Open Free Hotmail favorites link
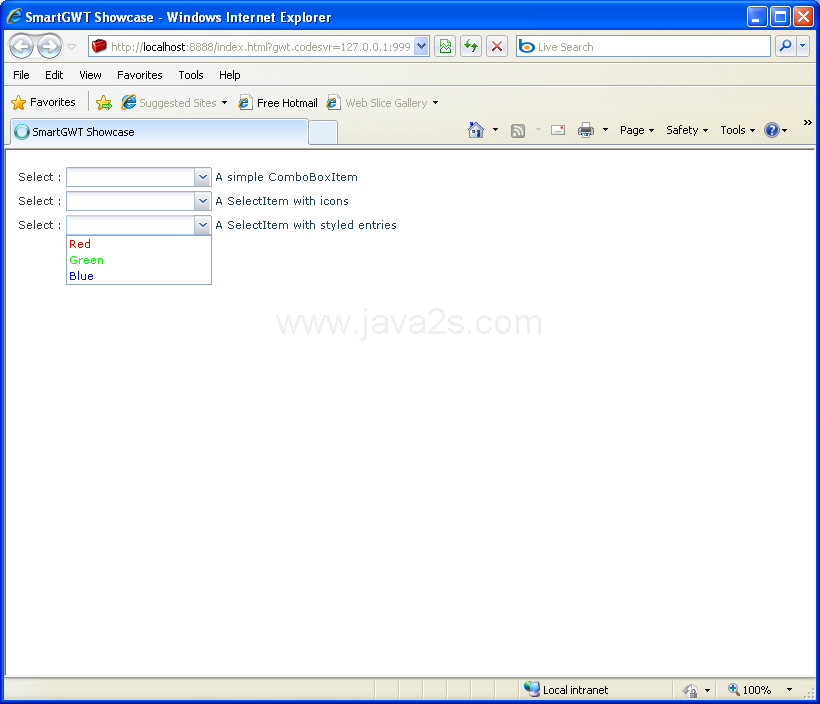This screenshot has width=820, height=704. pyautogui.click(x=278, y=103)
